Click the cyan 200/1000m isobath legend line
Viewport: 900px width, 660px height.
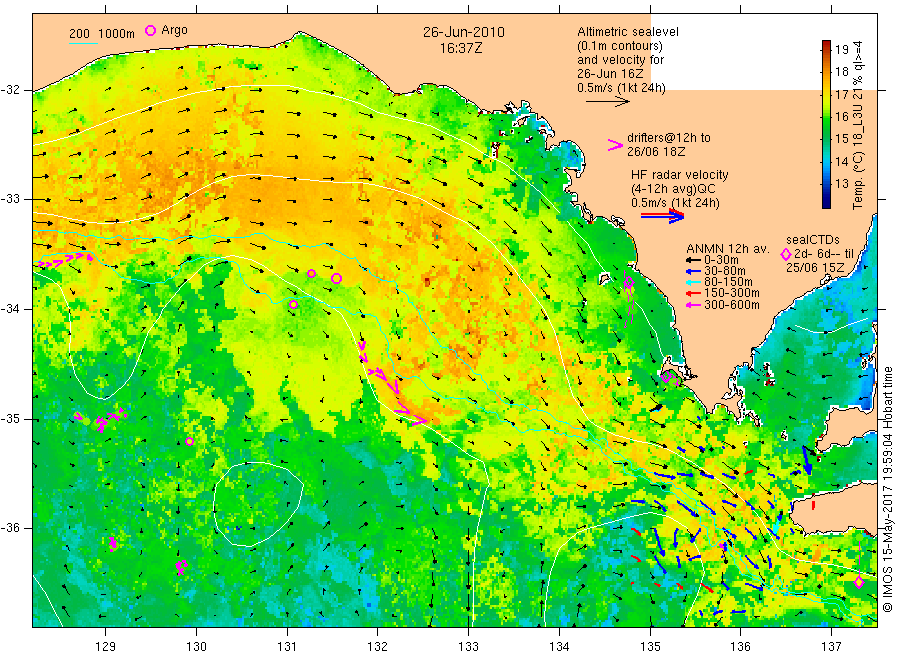tap(83, 42)
